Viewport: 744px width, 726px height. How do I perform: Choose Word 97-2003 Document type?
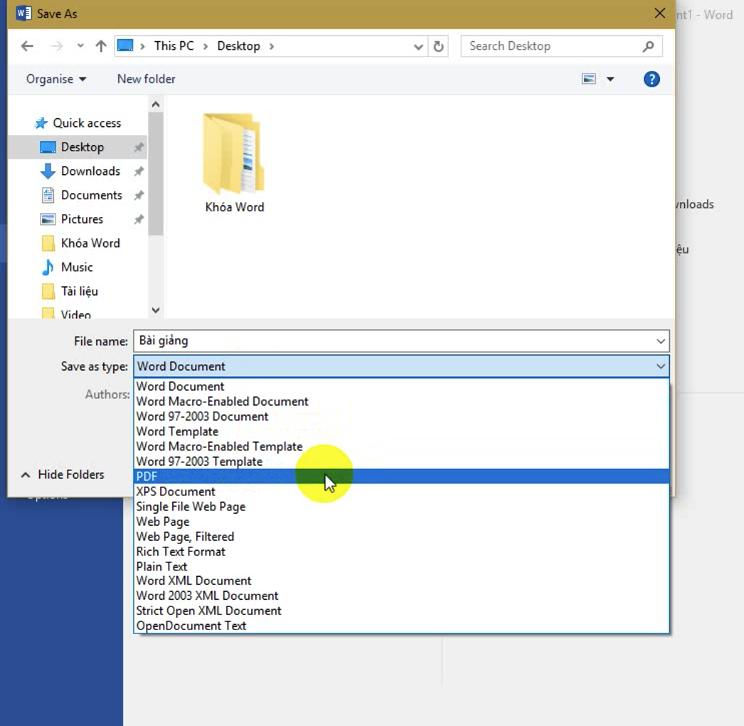click(x=401, y=417)
